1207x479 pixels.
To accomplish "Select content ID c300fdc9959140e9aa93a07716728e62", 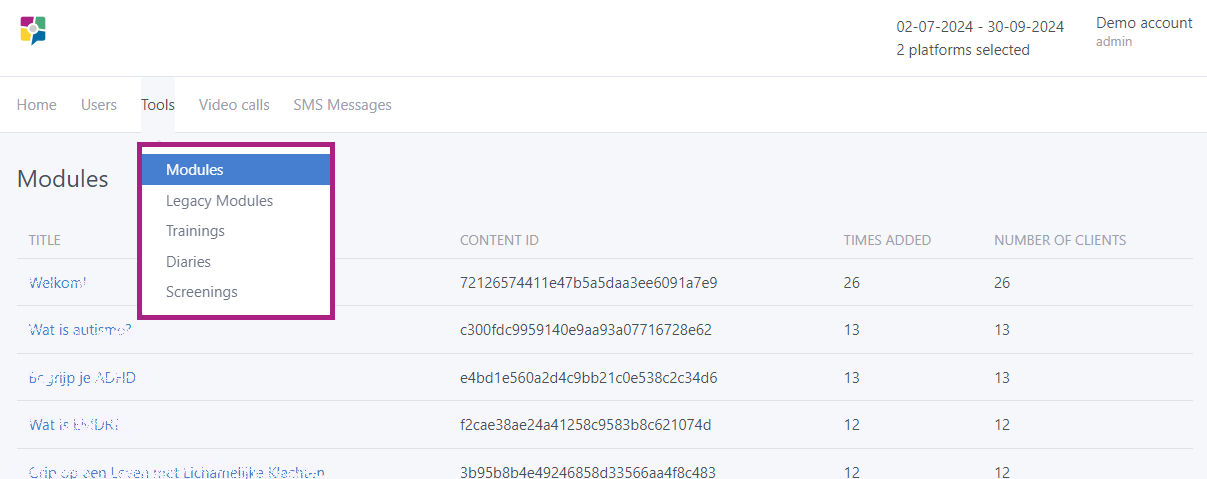I will click(x=586, y=330).
